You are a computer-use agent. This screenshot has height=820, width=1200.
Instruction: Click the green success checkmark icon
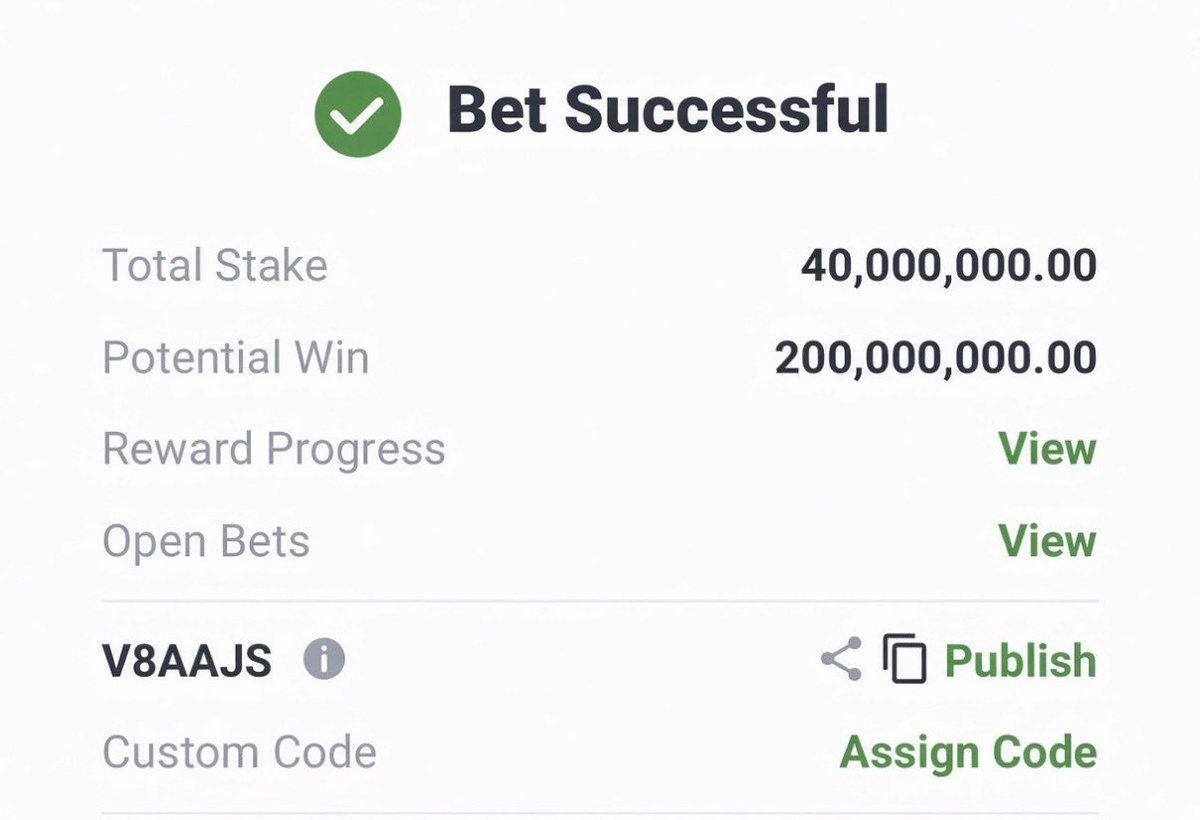coord(358,113)
